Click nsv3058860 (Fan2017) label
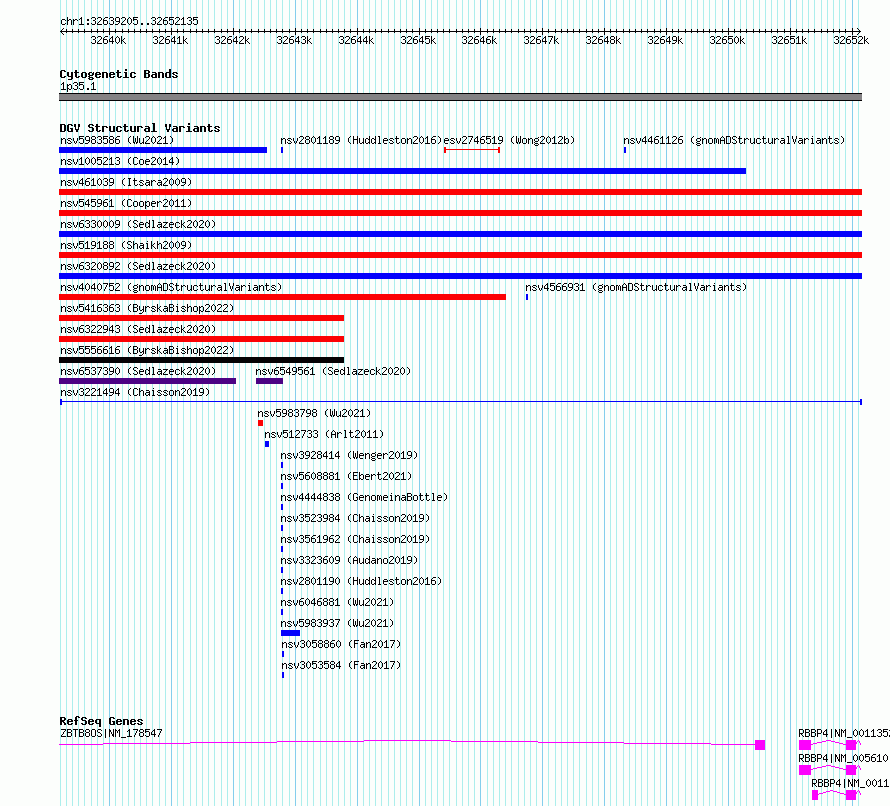The image size is (890, 806). [341, 644]
